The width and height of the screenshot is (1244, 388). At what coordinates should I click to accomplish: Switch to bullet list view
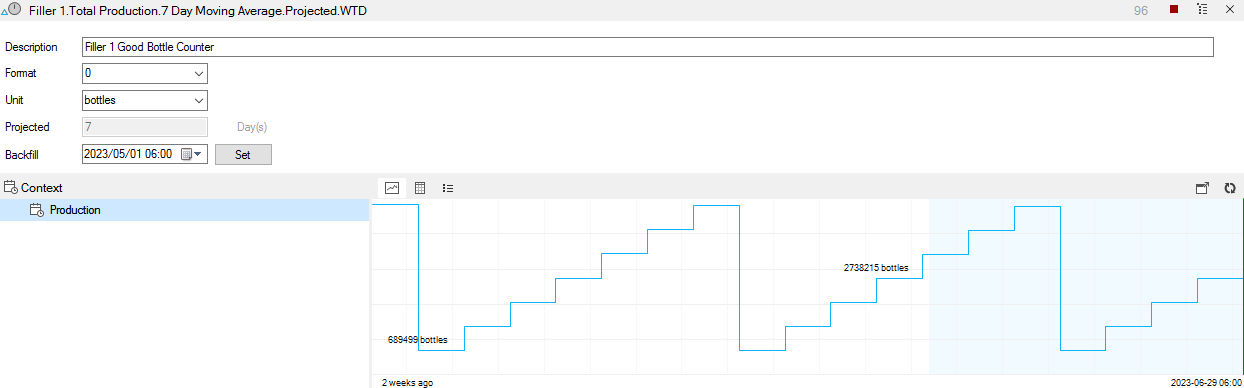click(x=448, y=187)
